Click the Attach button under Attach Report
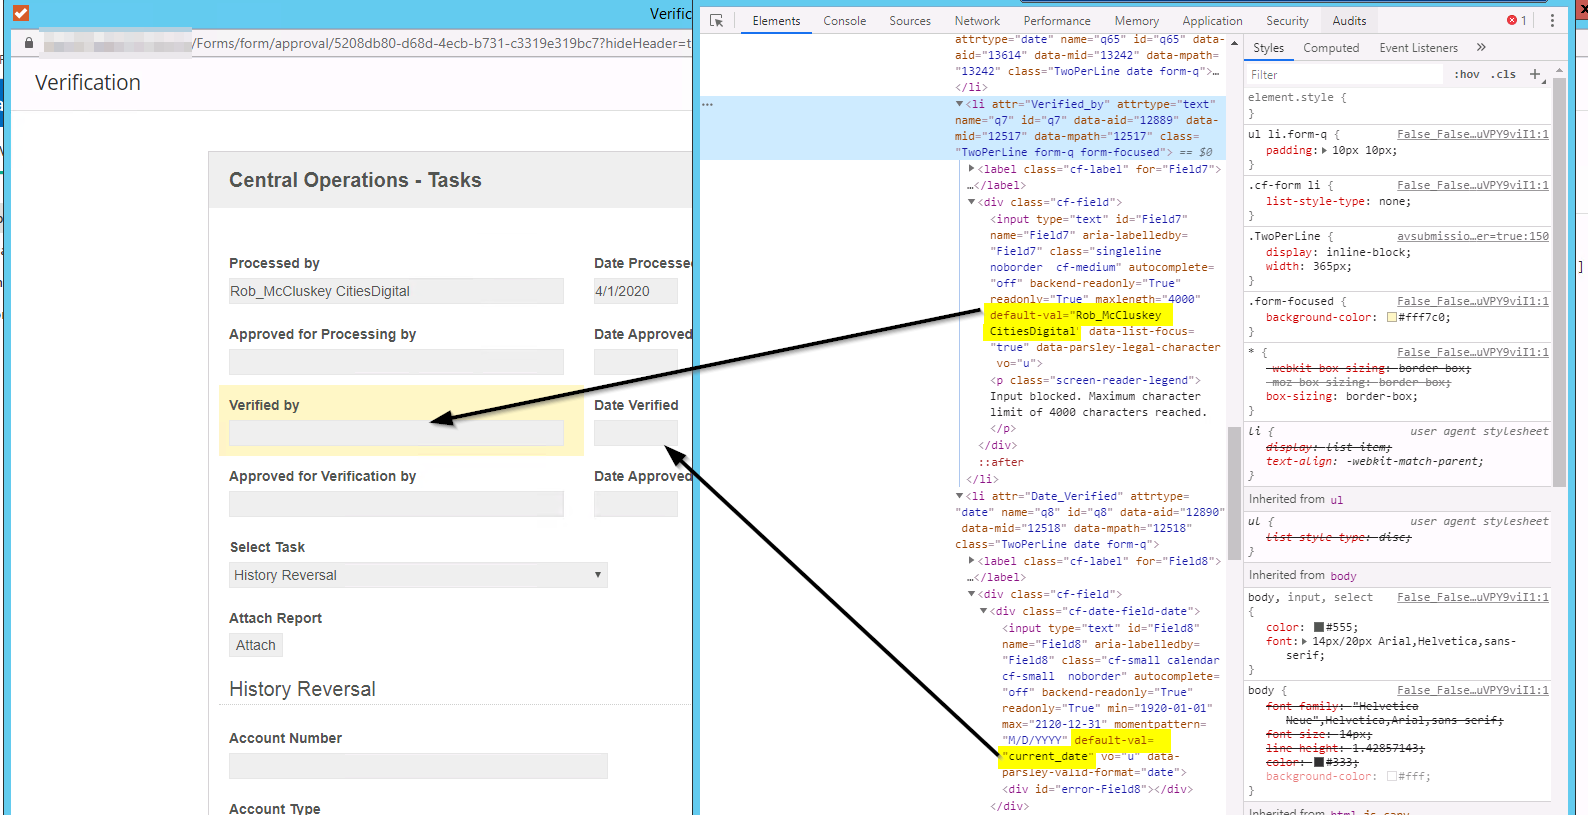 (x=256, y=645)
